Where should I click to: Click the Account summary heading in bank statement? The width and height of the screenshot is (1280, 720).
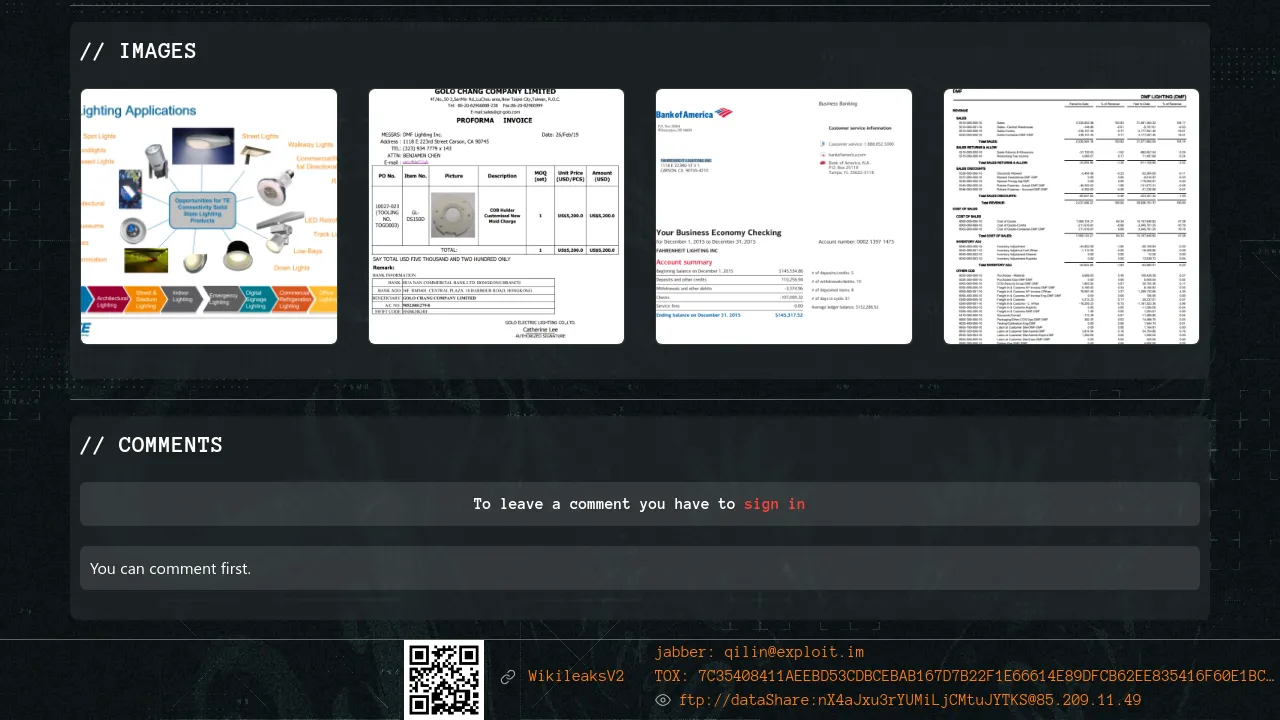pos(684,261)
